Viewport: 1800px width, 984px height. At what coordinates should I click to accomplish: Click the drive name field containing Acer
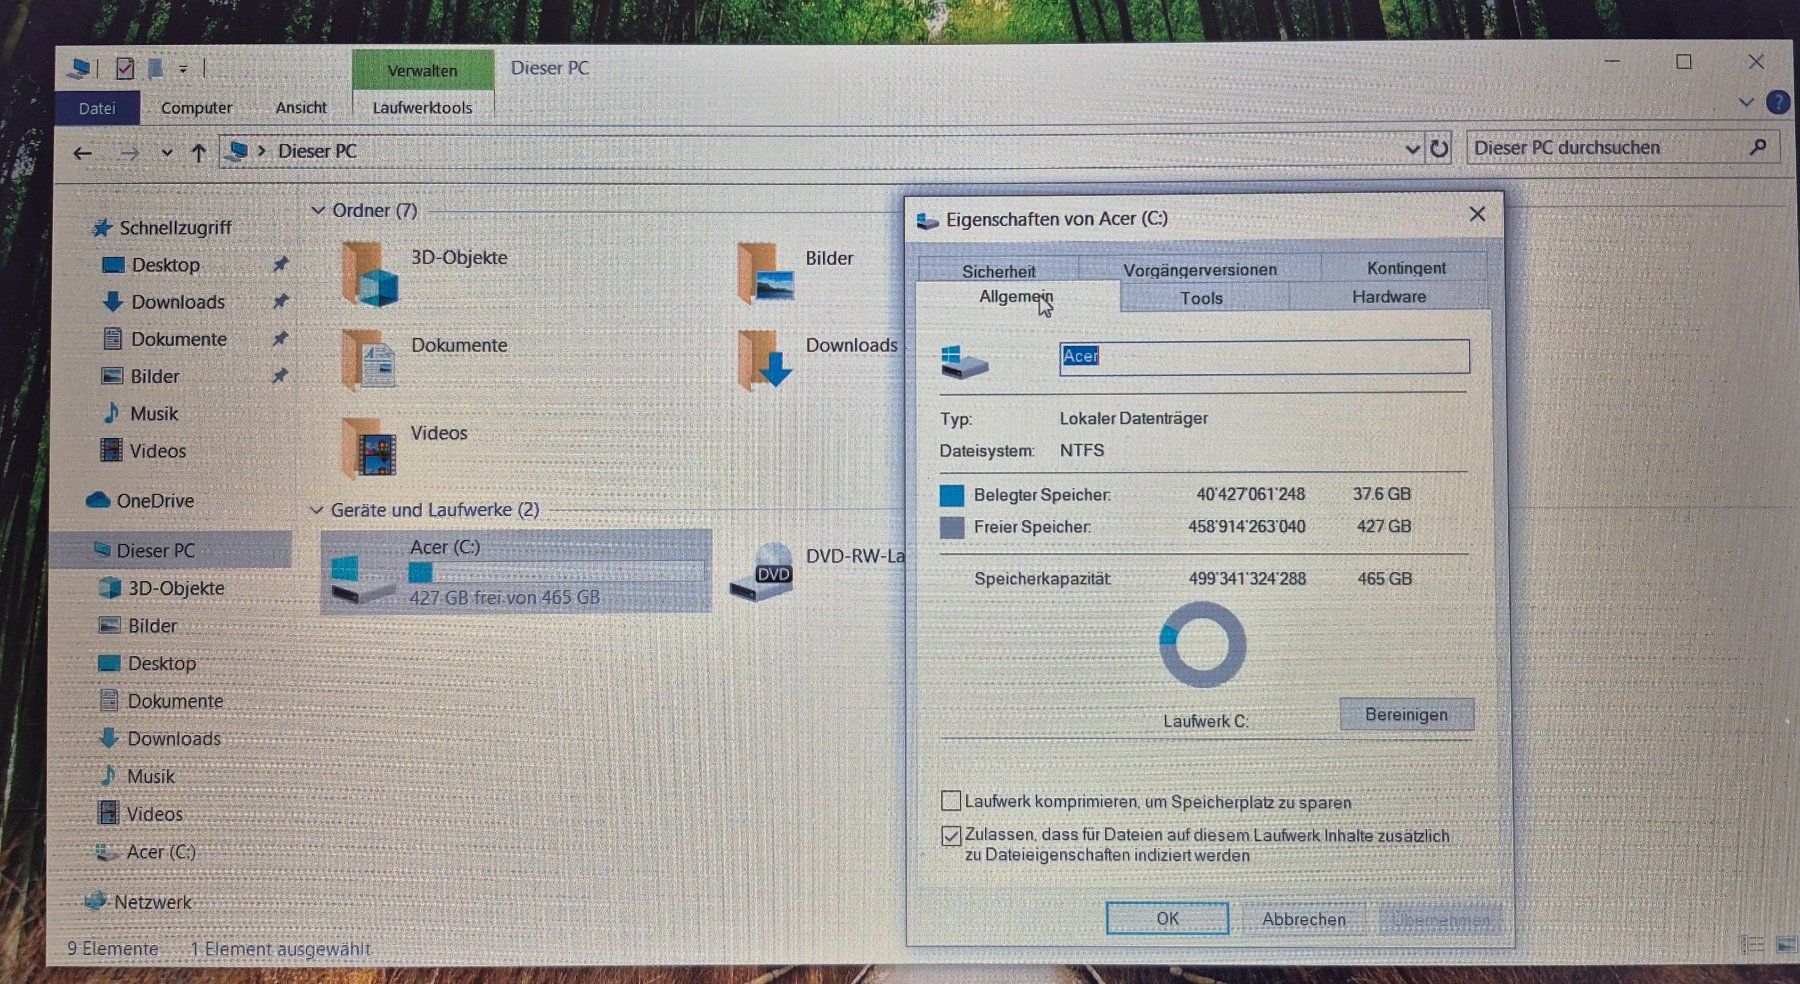coord(1264,357)
